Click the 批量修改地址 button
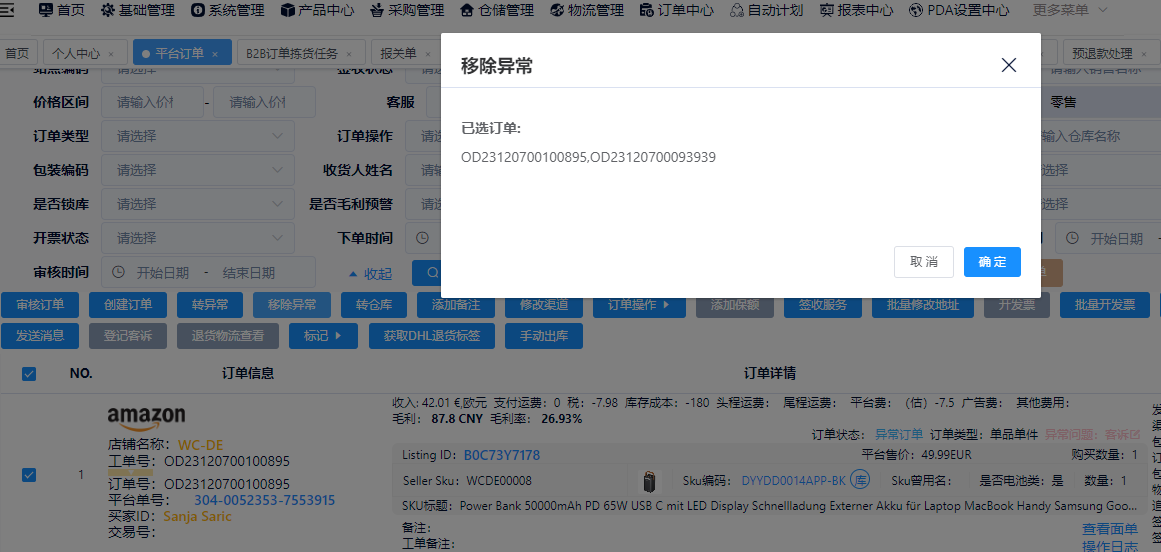Image resolution: width=1161 pixels, height=552 pixels. click(923, 305)
